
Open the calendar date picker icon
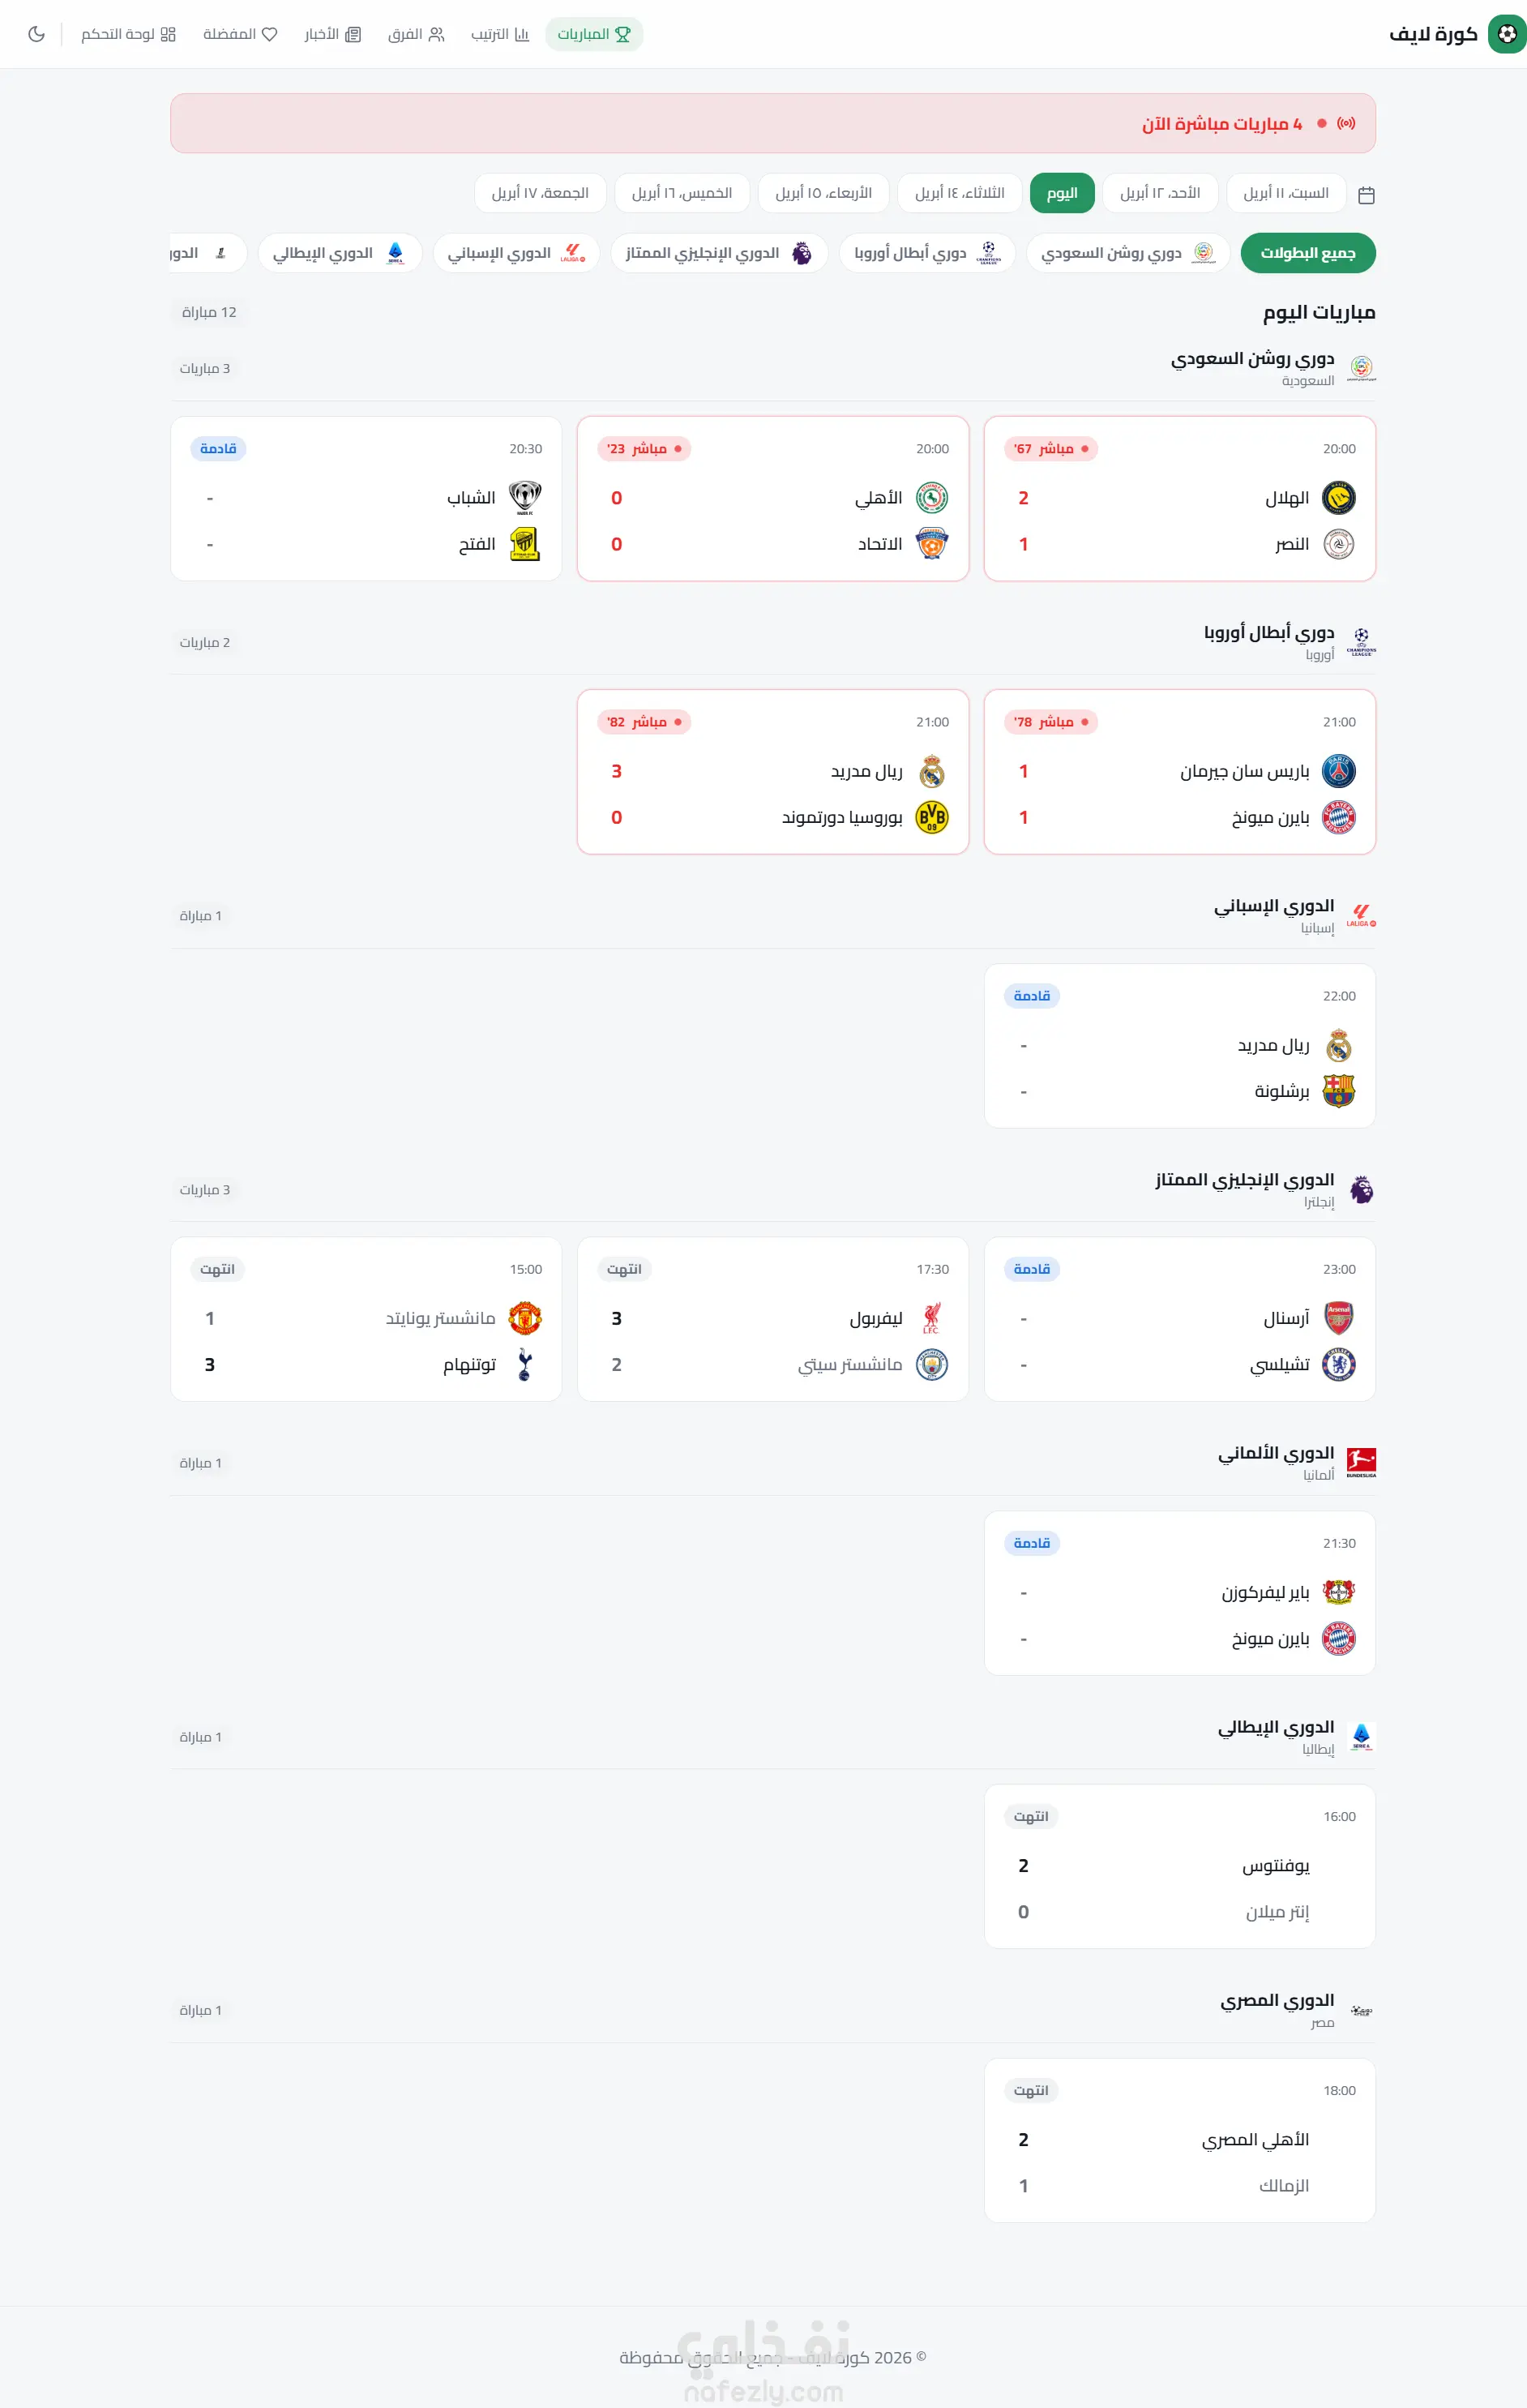(x=1366, y=195)
